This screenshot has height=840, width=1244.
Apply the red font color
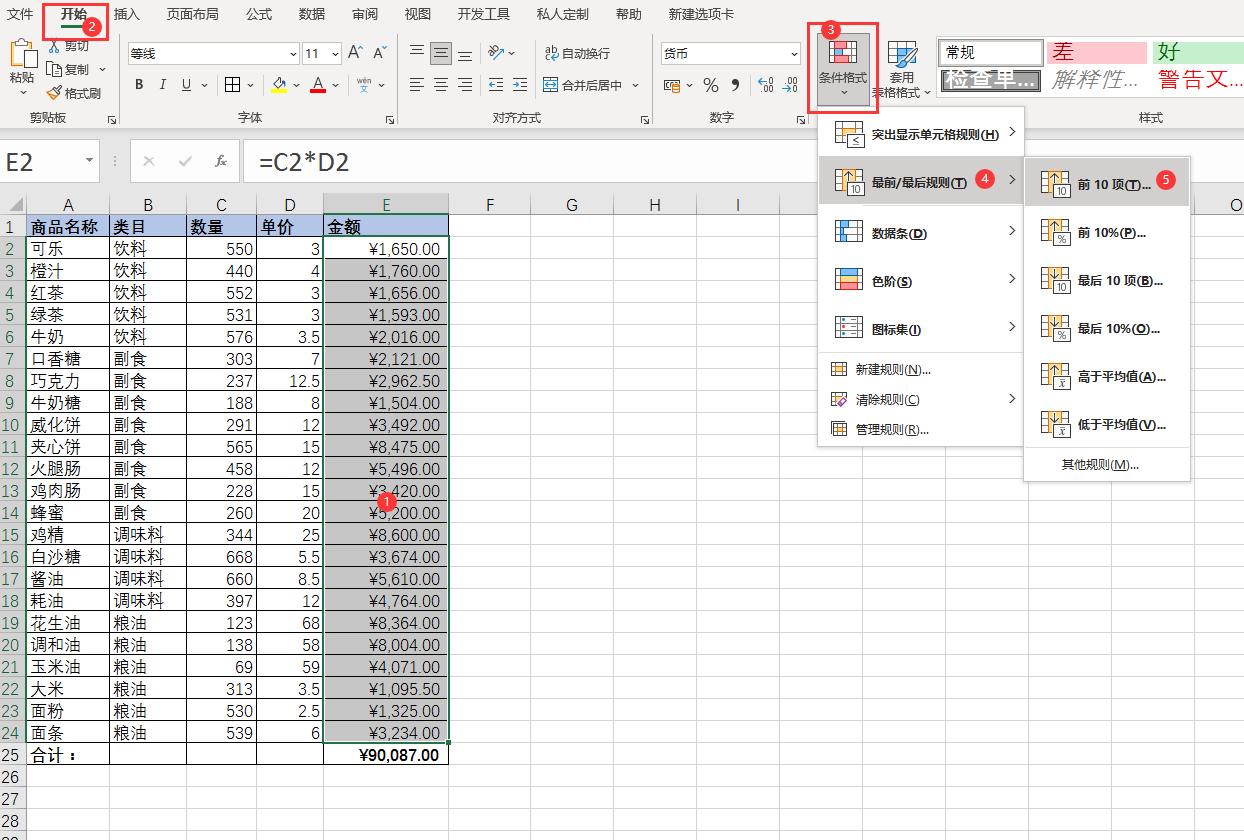(318, 85)
